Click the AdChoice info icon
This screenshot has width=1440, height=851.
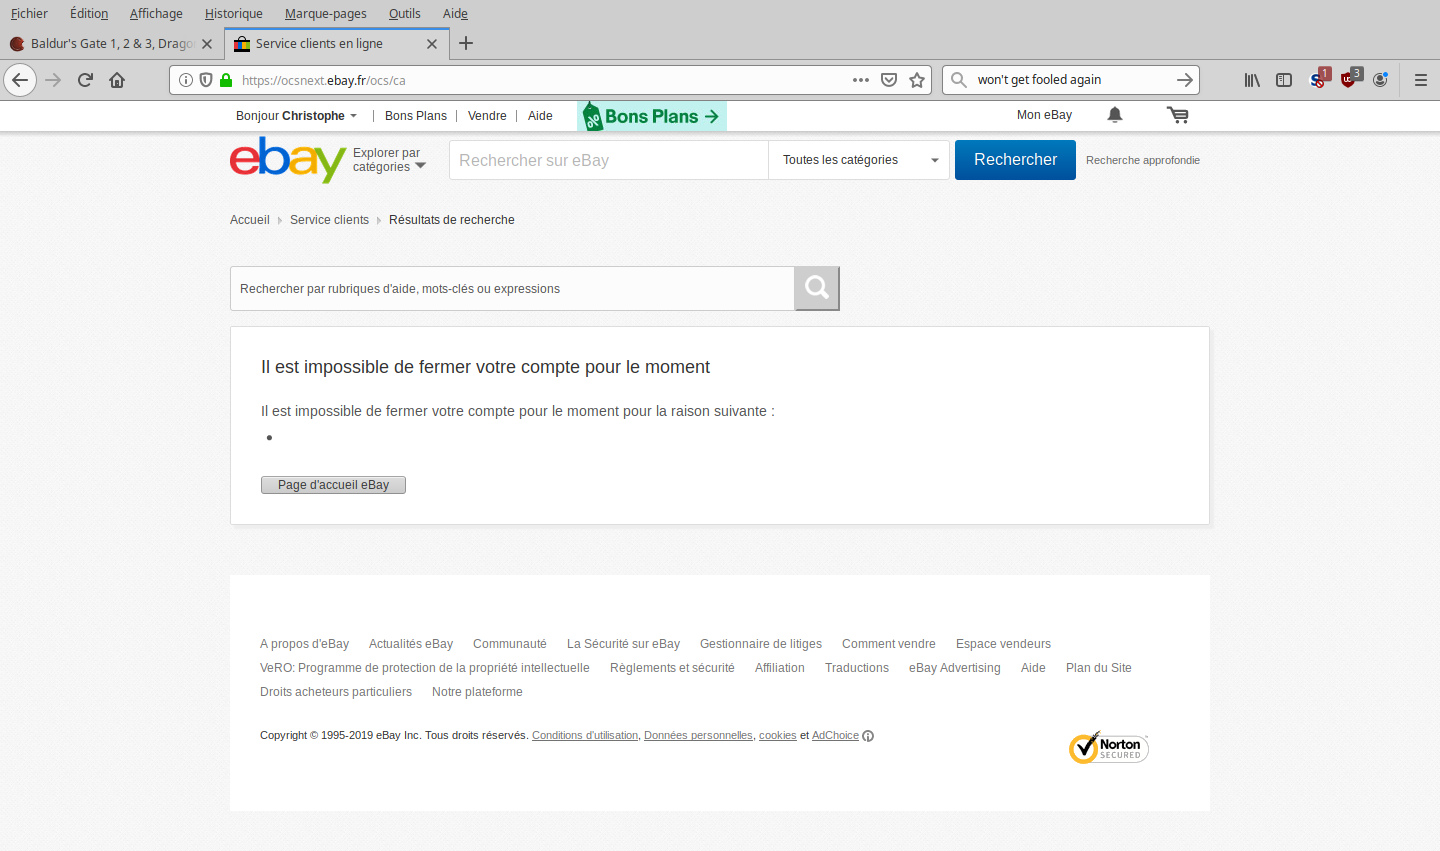pos(868,736)
